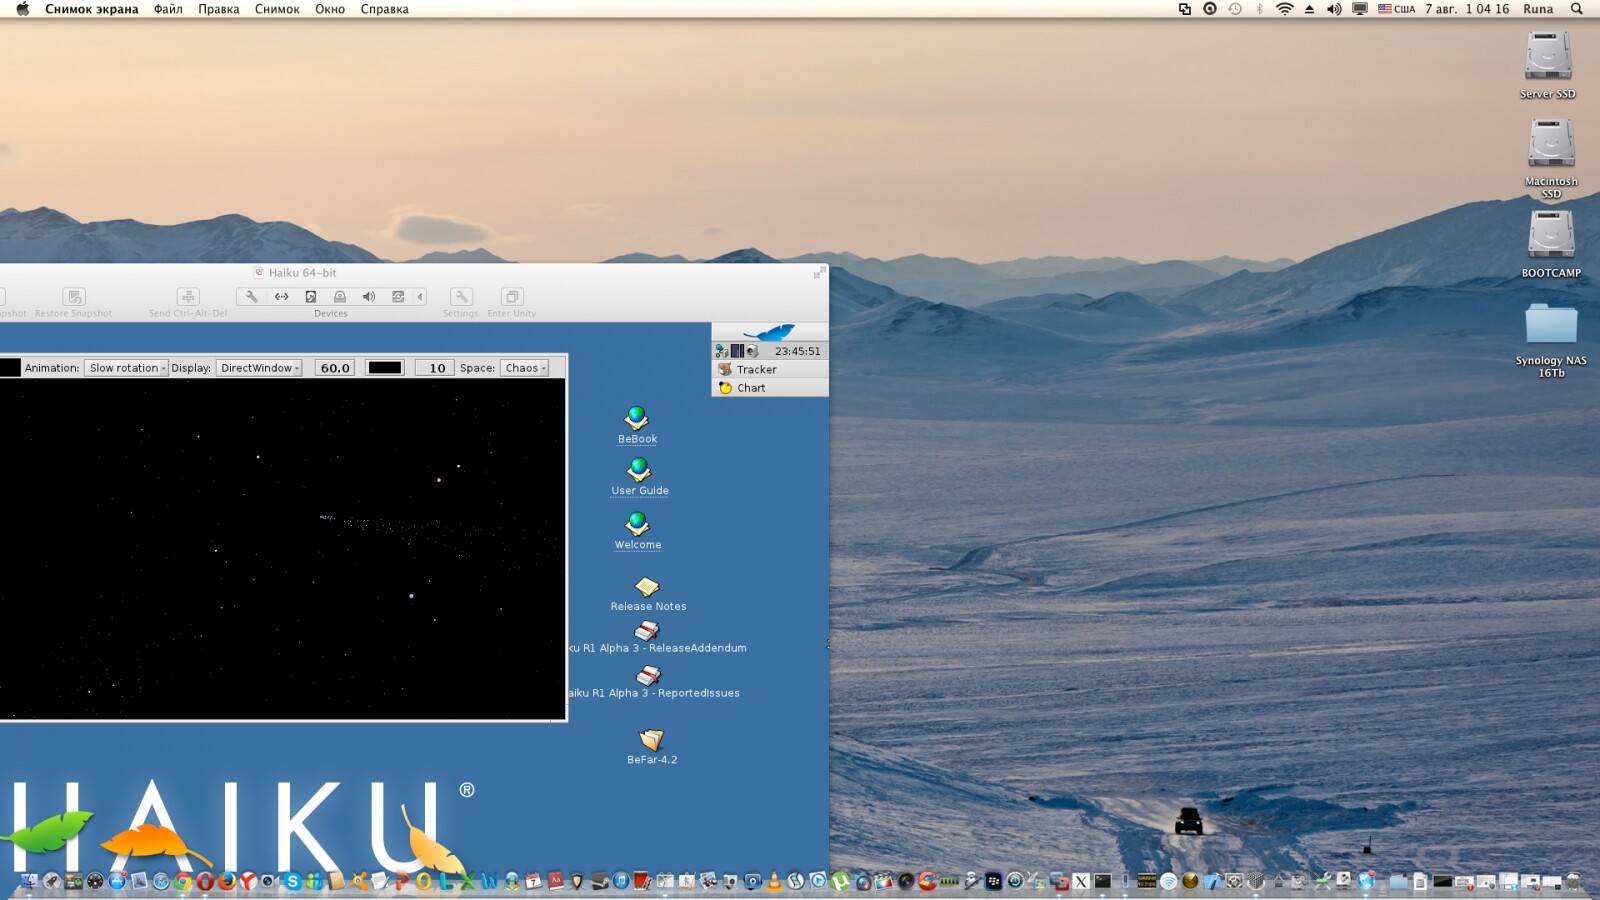The width and height of the screenshot is (1600, 900).
Task: Click the Runa user name in menu bar
Action: point(1538,9)
